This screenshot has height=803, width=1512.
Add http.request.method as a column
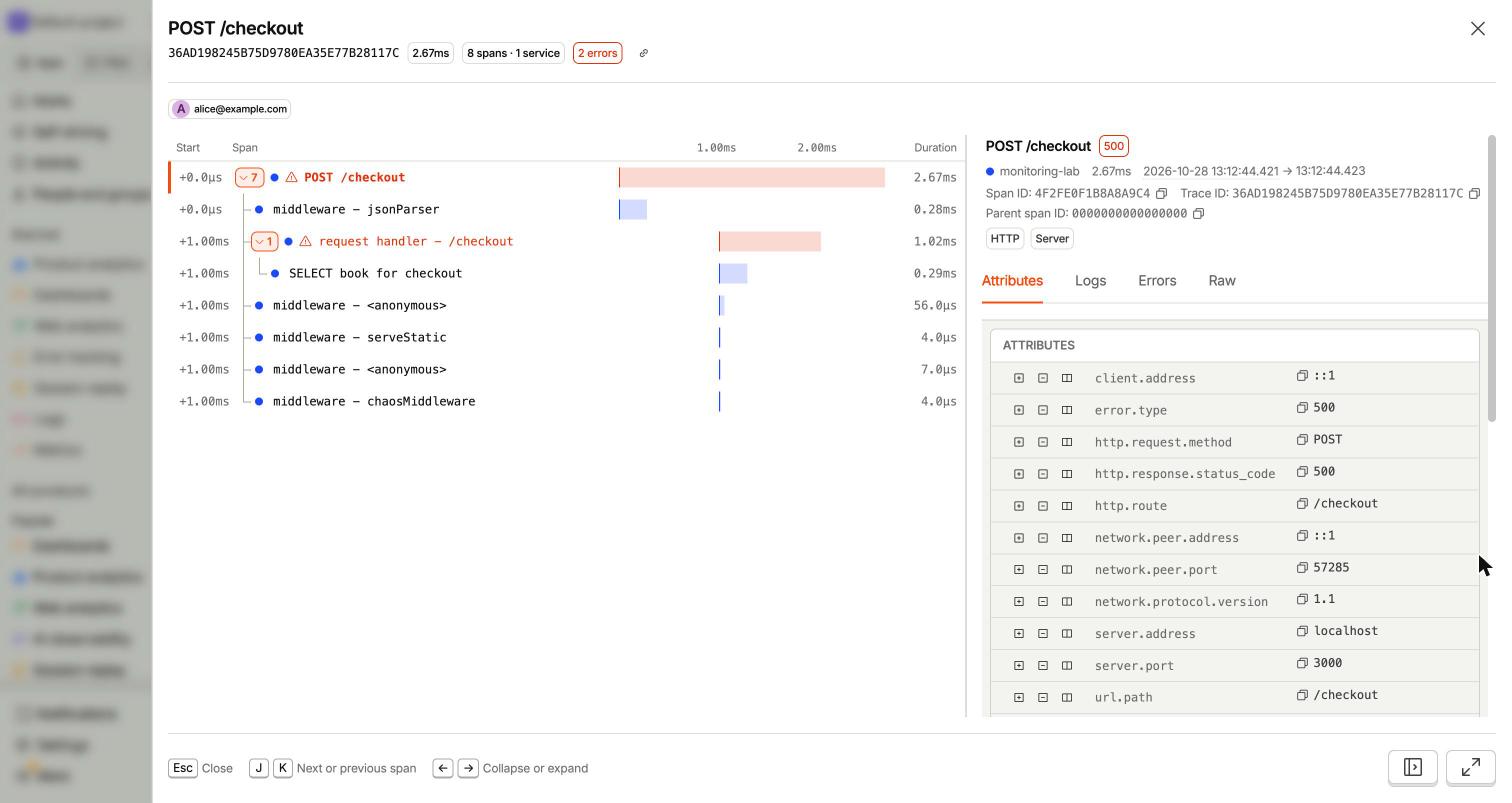pos(1067,442)
